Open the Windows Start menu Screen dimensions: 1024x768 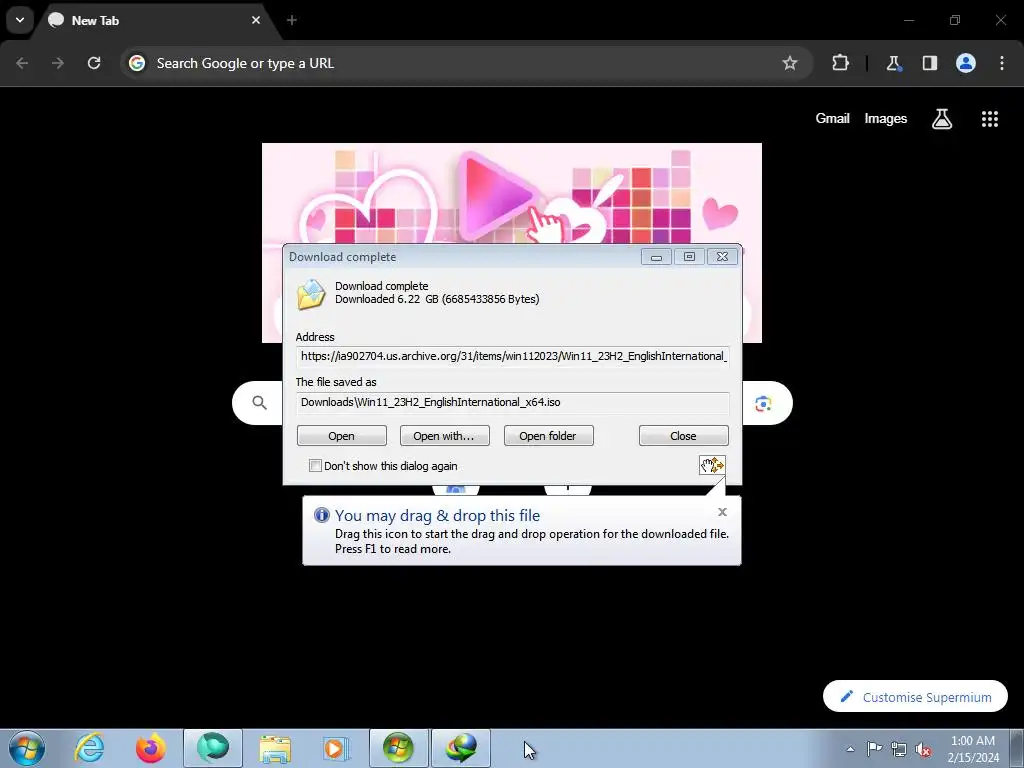coord(27,748)
